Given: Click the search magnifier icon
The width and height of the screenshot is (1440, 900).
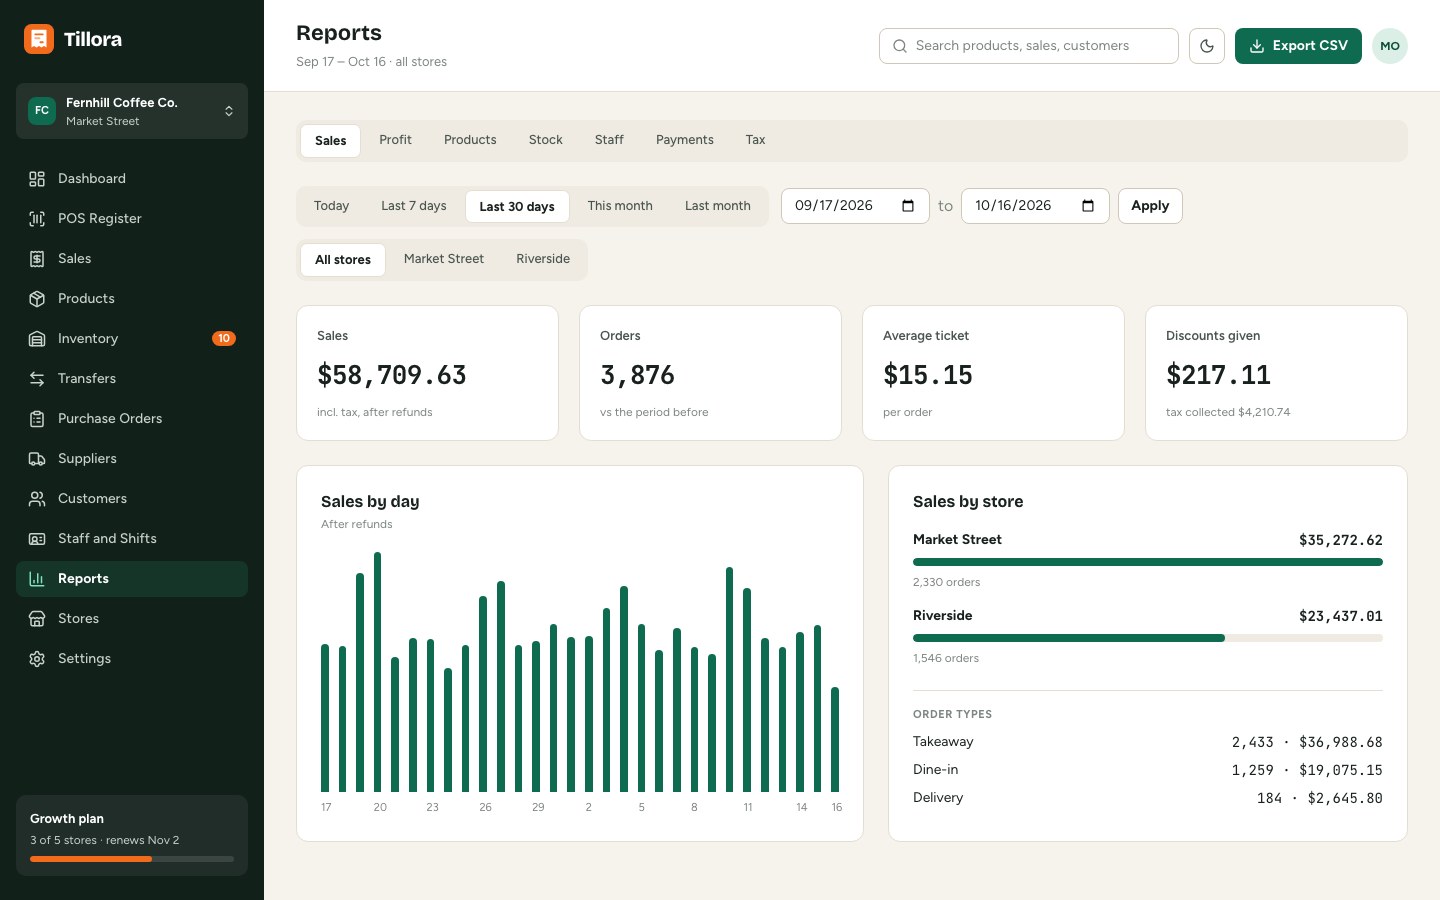Looking at the screenshot, I should [x=900, y=46].
